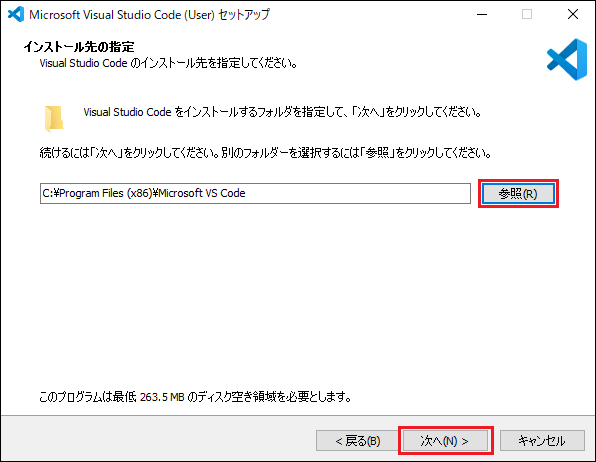596x462 pixels.
Task: Click the VS Code icon in title bar
Action: 16,14
